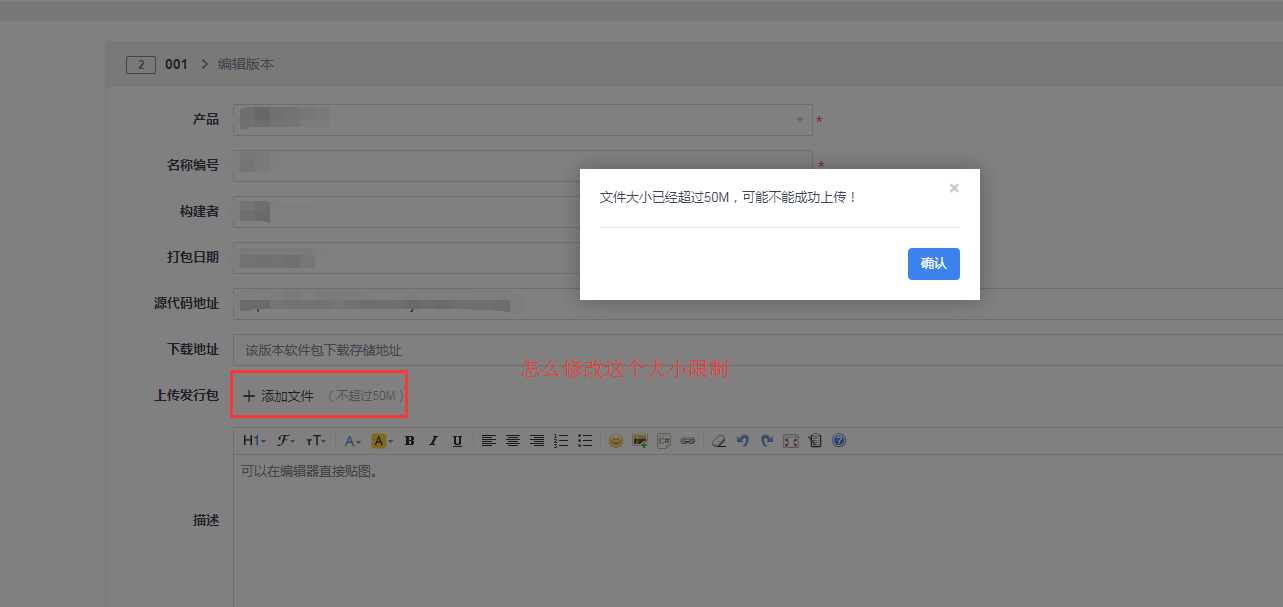Redo the last edit
The width and height of the screenshot is (1283, 607).
pos(766,440)
